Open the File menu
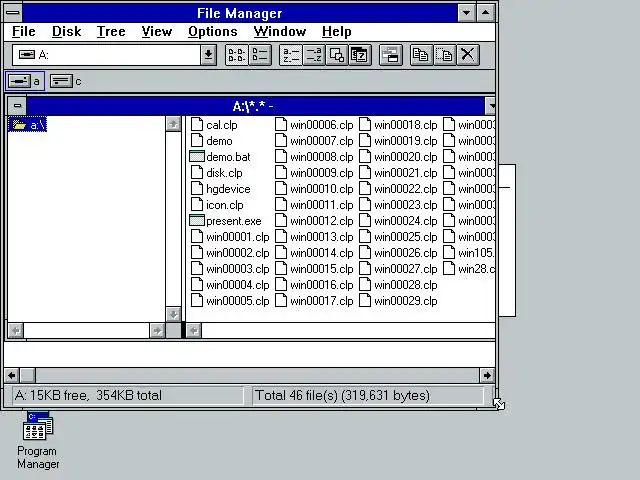 pos(24,31)
